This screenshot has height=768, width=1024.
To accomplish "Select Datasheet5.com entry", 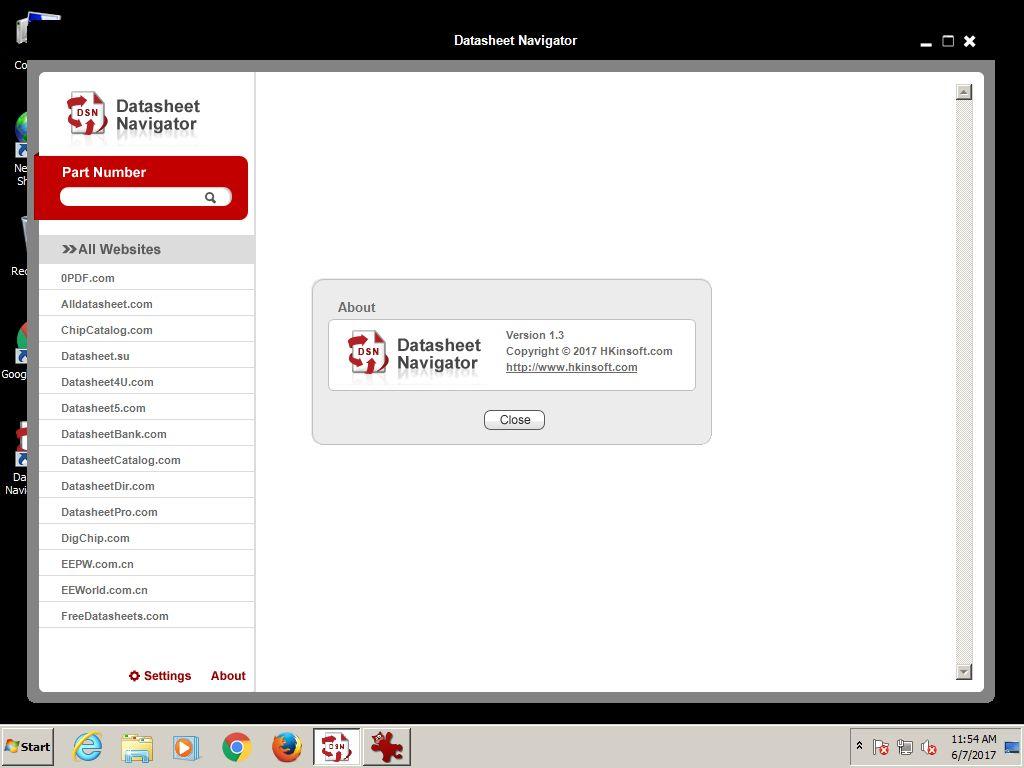I will pos(147,408).
